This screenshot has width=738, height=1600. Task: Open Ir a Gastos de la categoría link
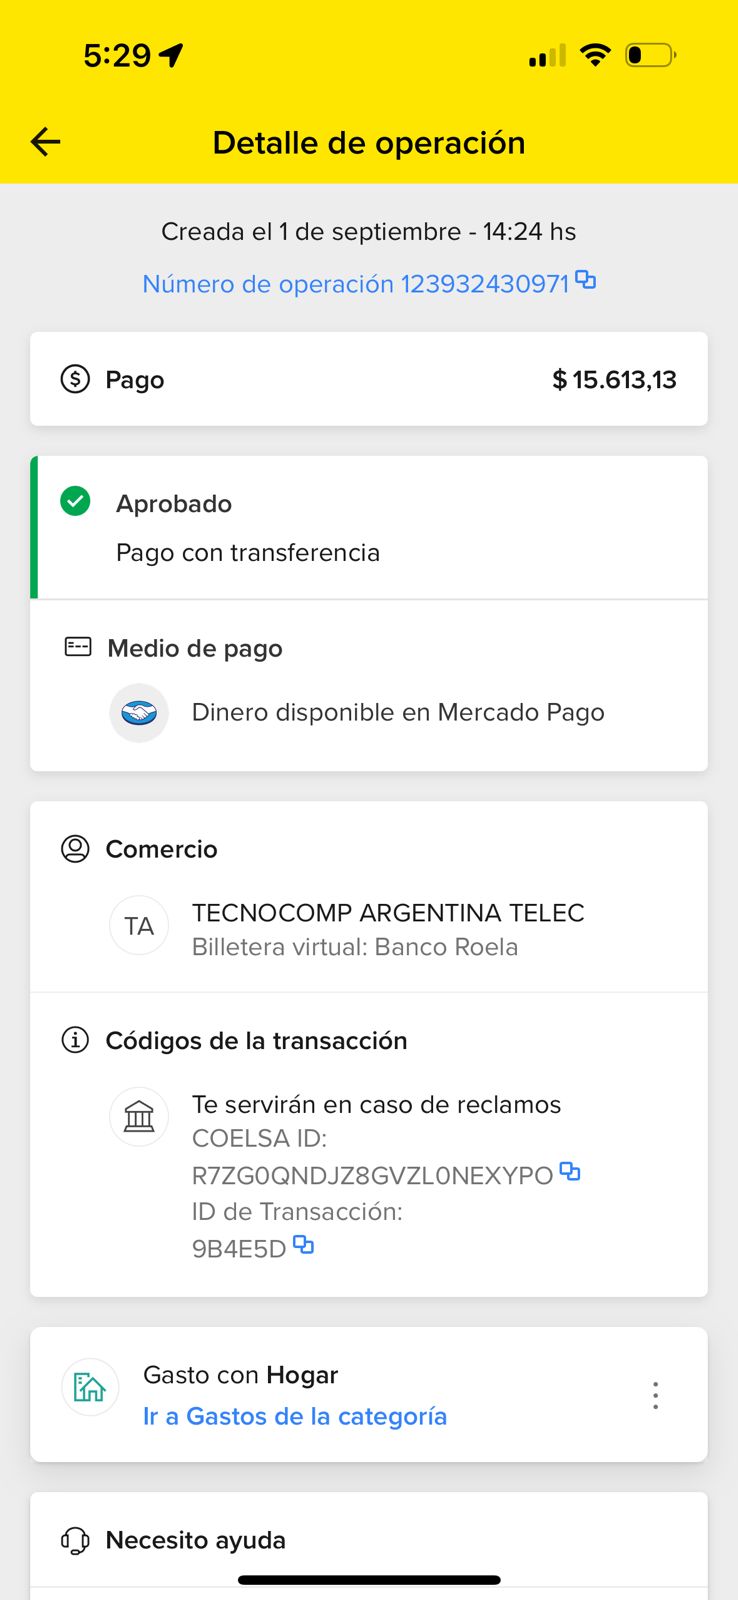[294, 1416]
